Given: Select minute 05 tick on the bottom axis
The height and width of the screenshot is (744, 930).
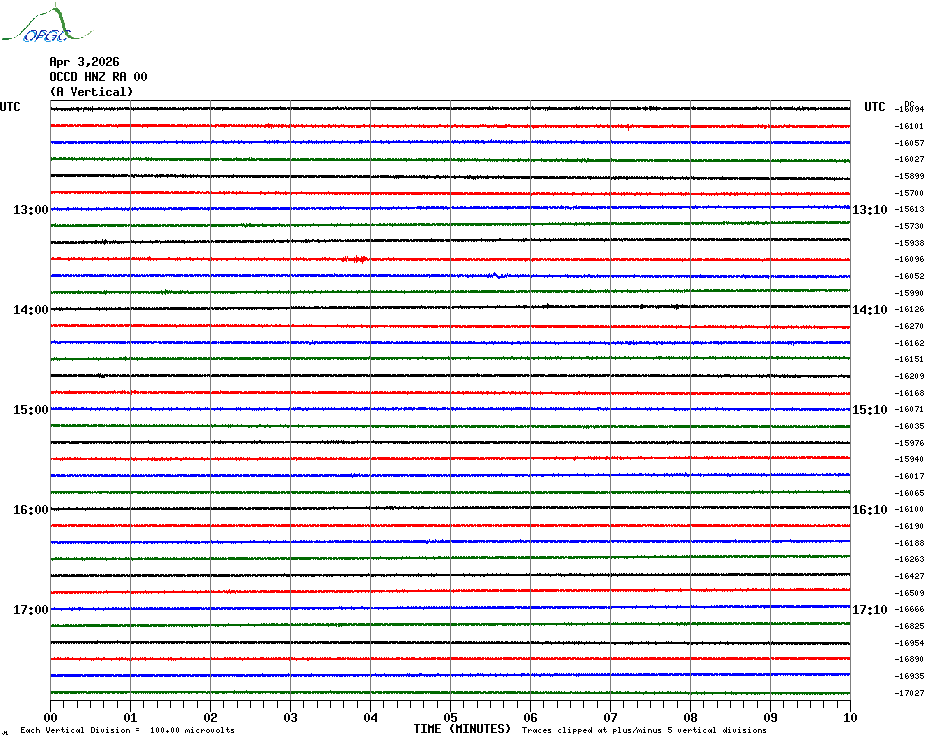Looking at the screenshot, I should point(450,717).
